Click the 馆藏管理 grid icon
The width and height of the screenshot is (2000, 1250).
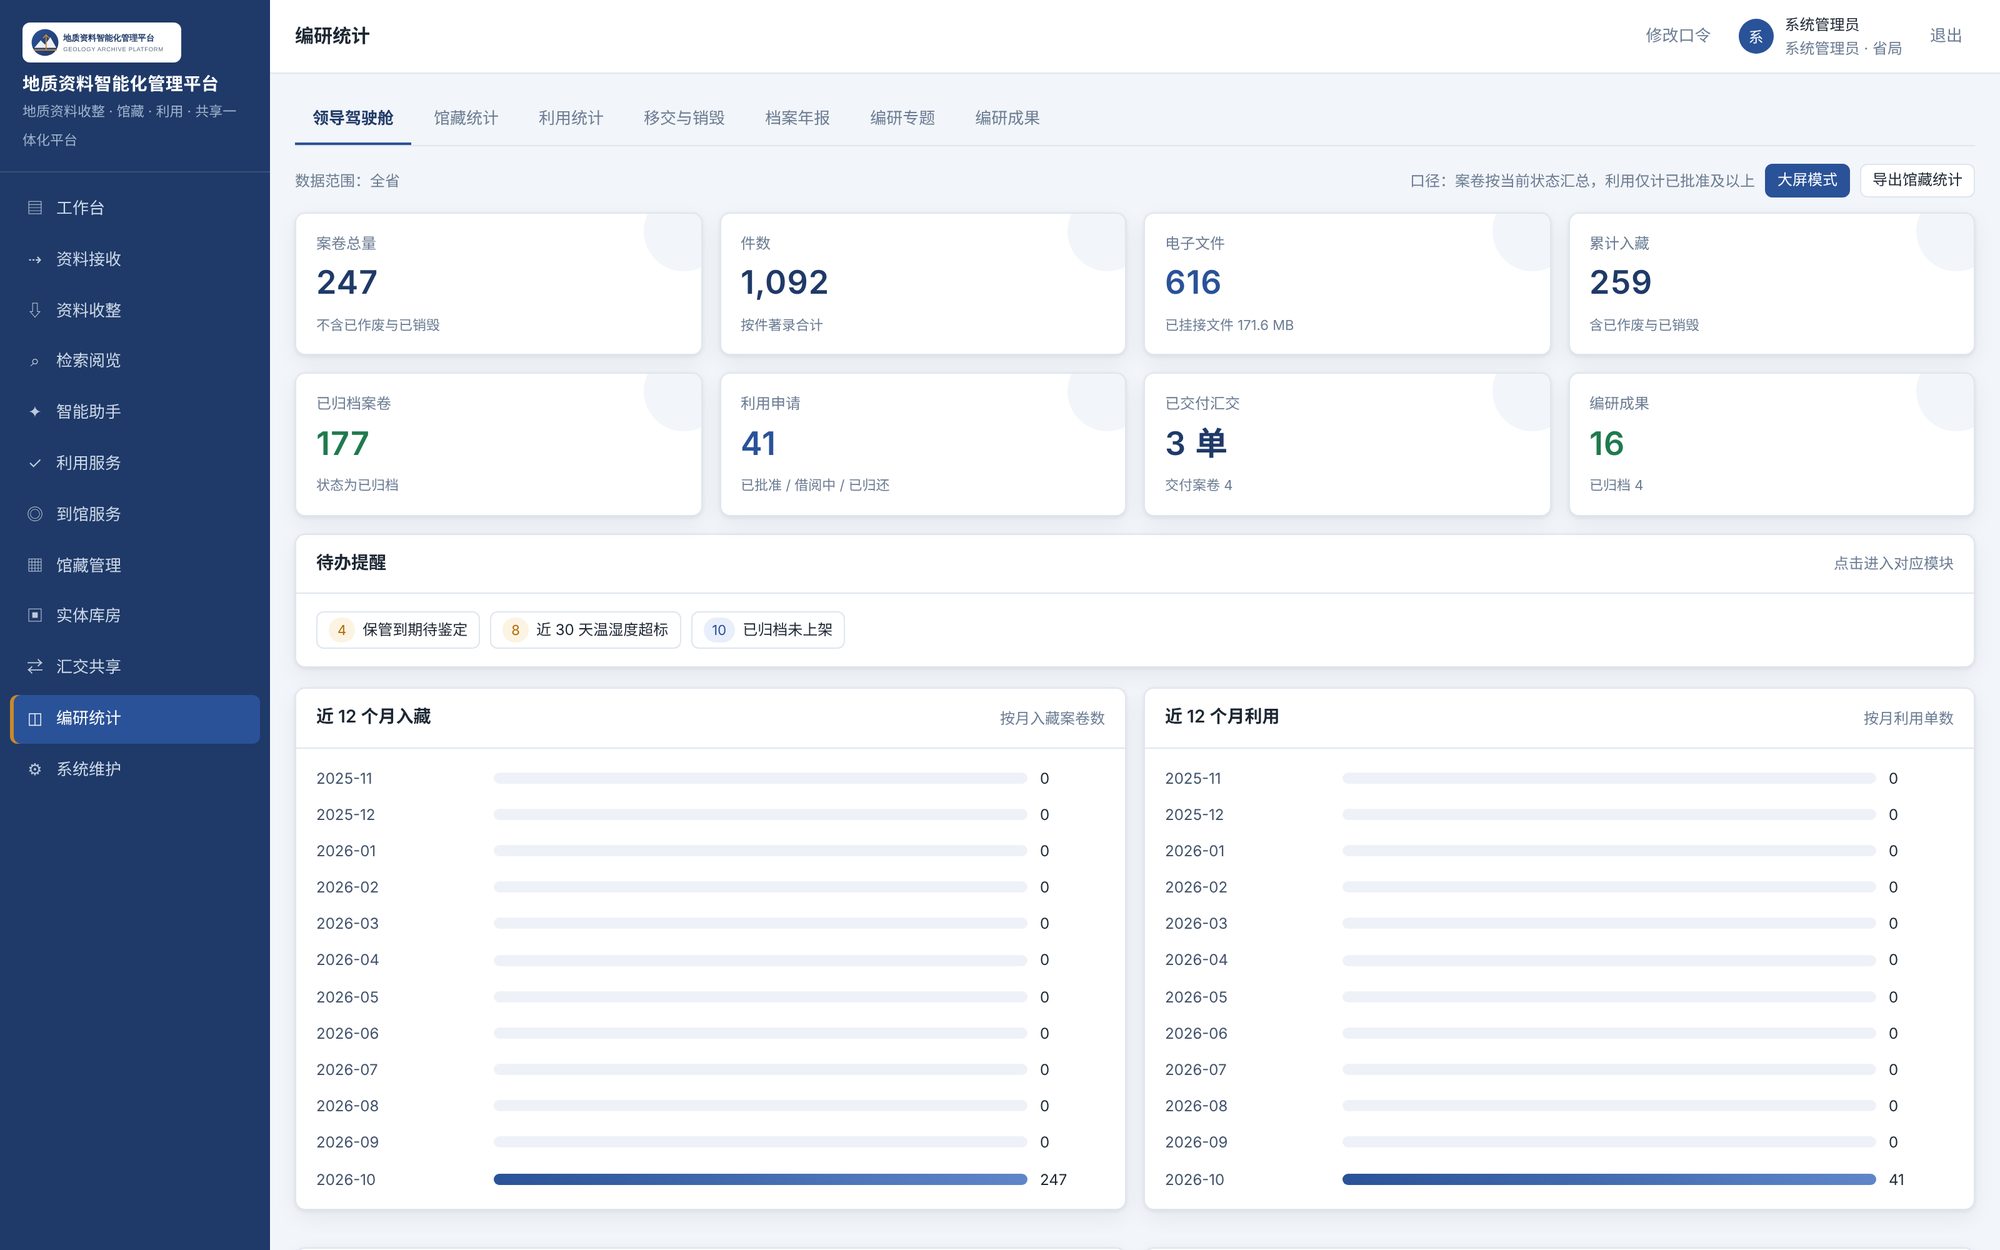click(35, 565)
